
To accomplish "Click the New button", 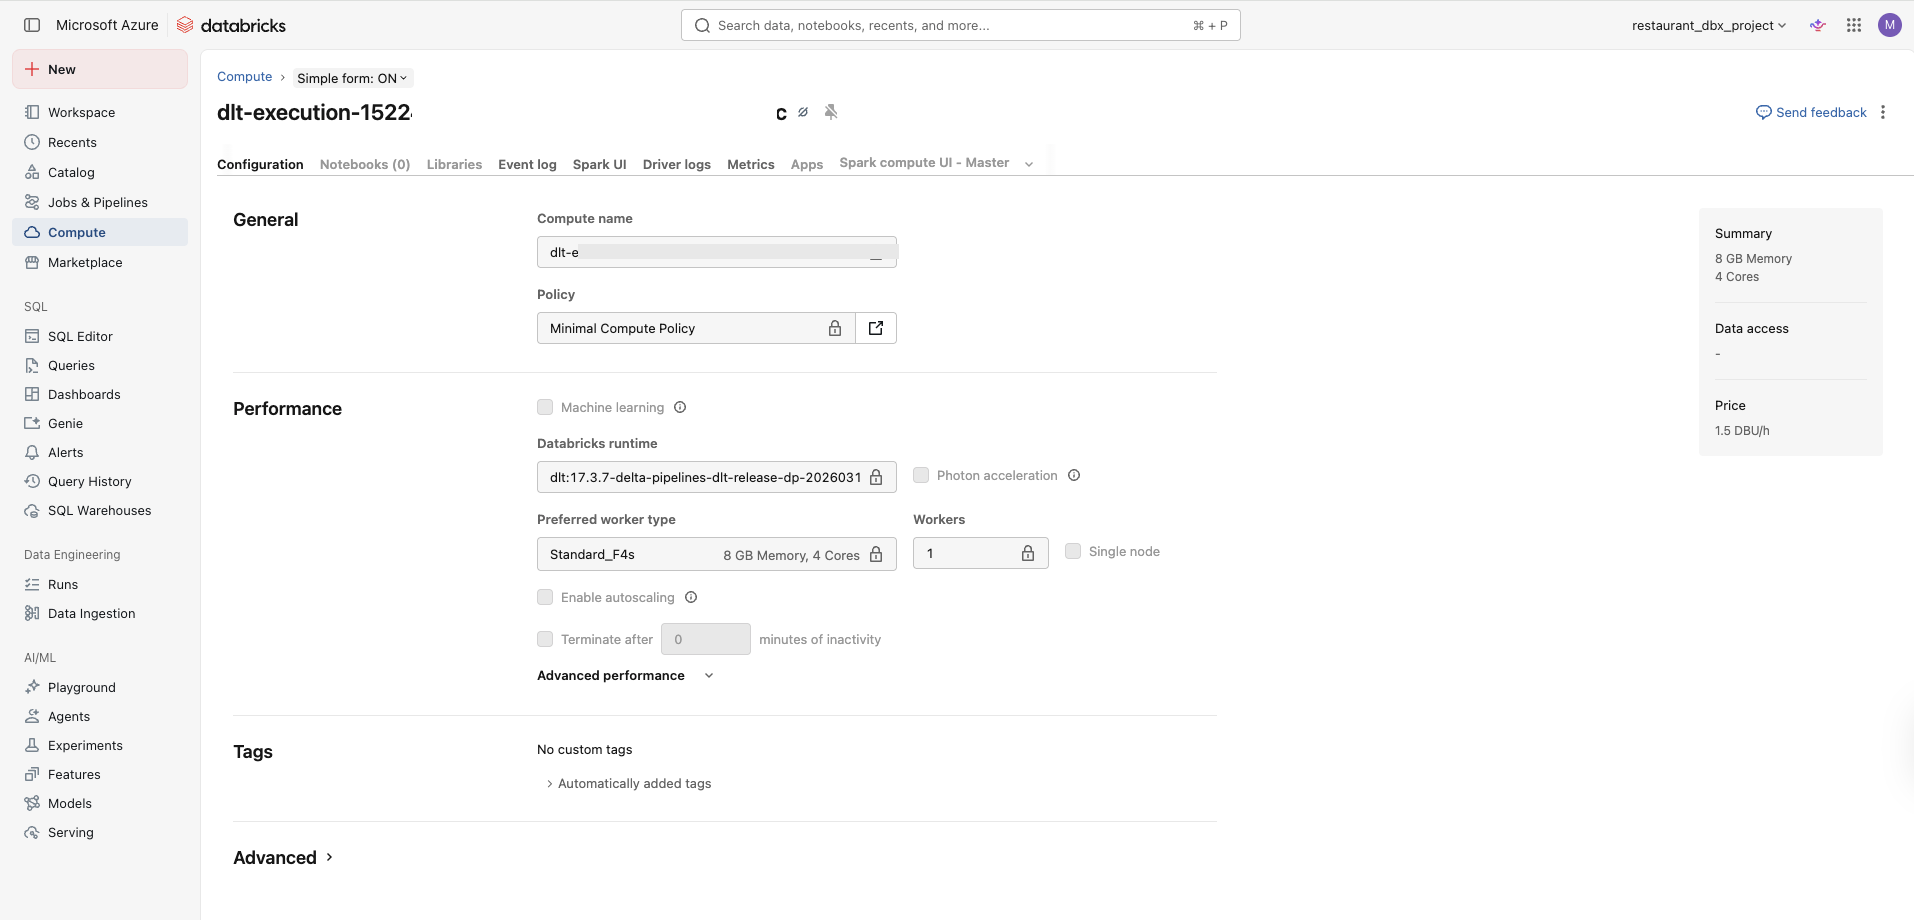I will [x=100, y=69].
